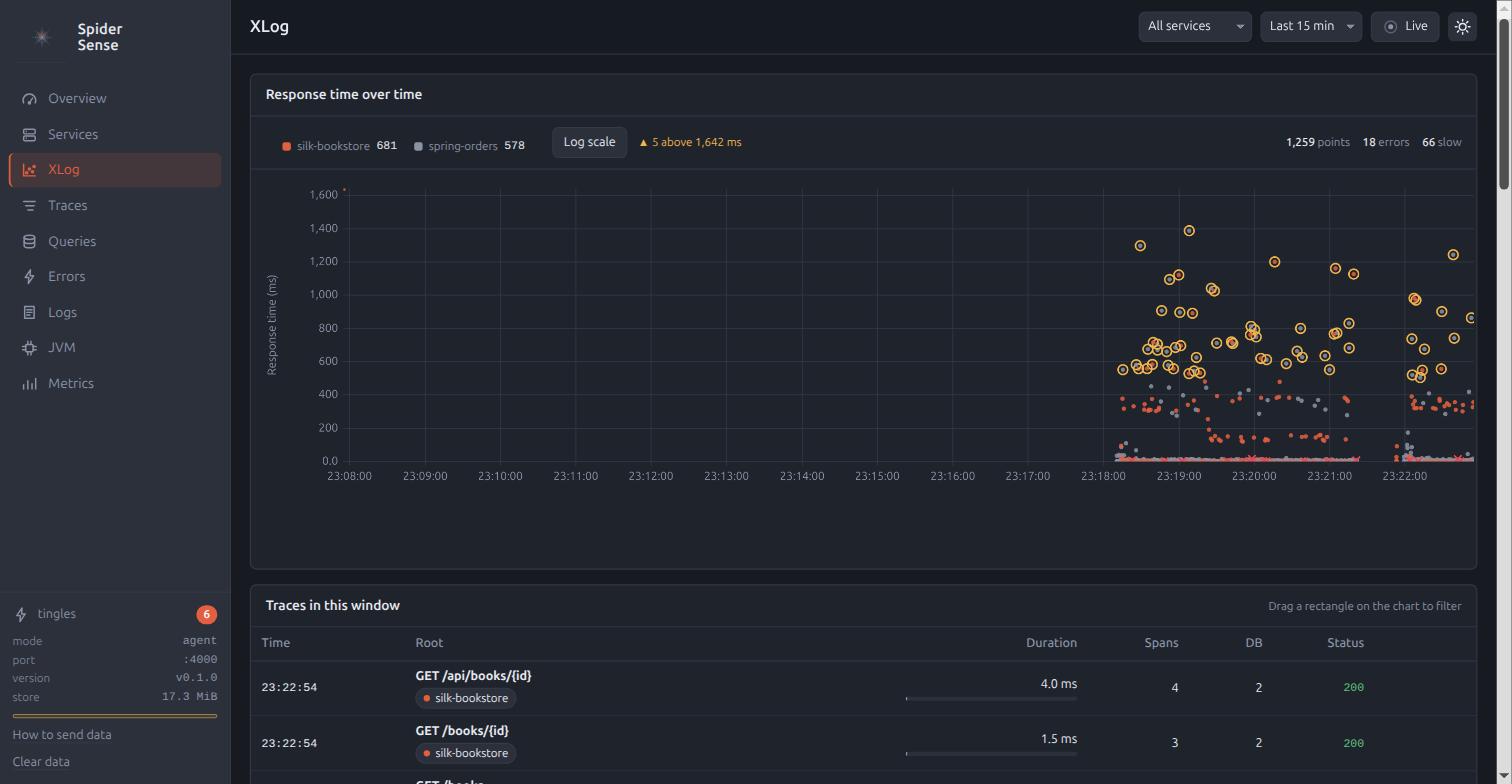Click the JVM chip icon
The width and height of the screenshot is (1512, 784).
(x=29, y=347)
